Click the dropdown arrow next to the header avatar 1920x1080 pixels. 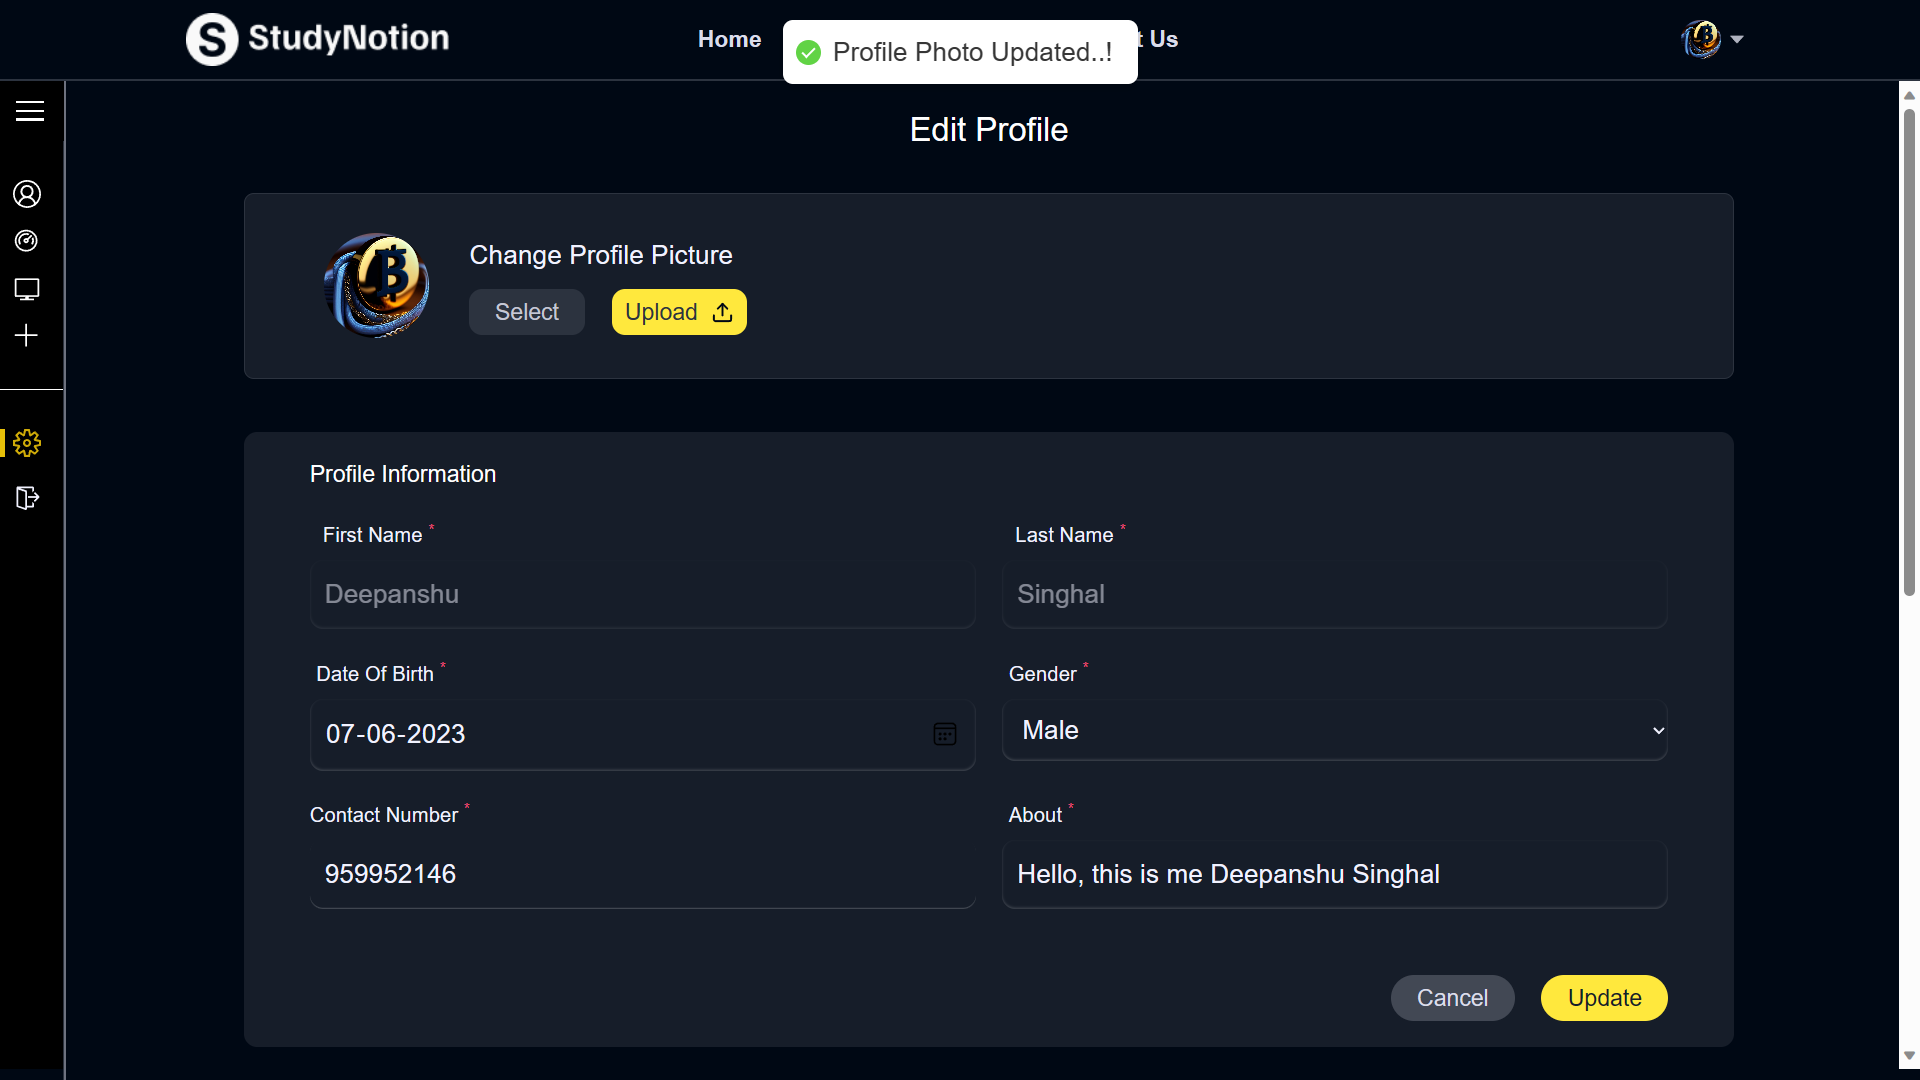pos(1737,39)
